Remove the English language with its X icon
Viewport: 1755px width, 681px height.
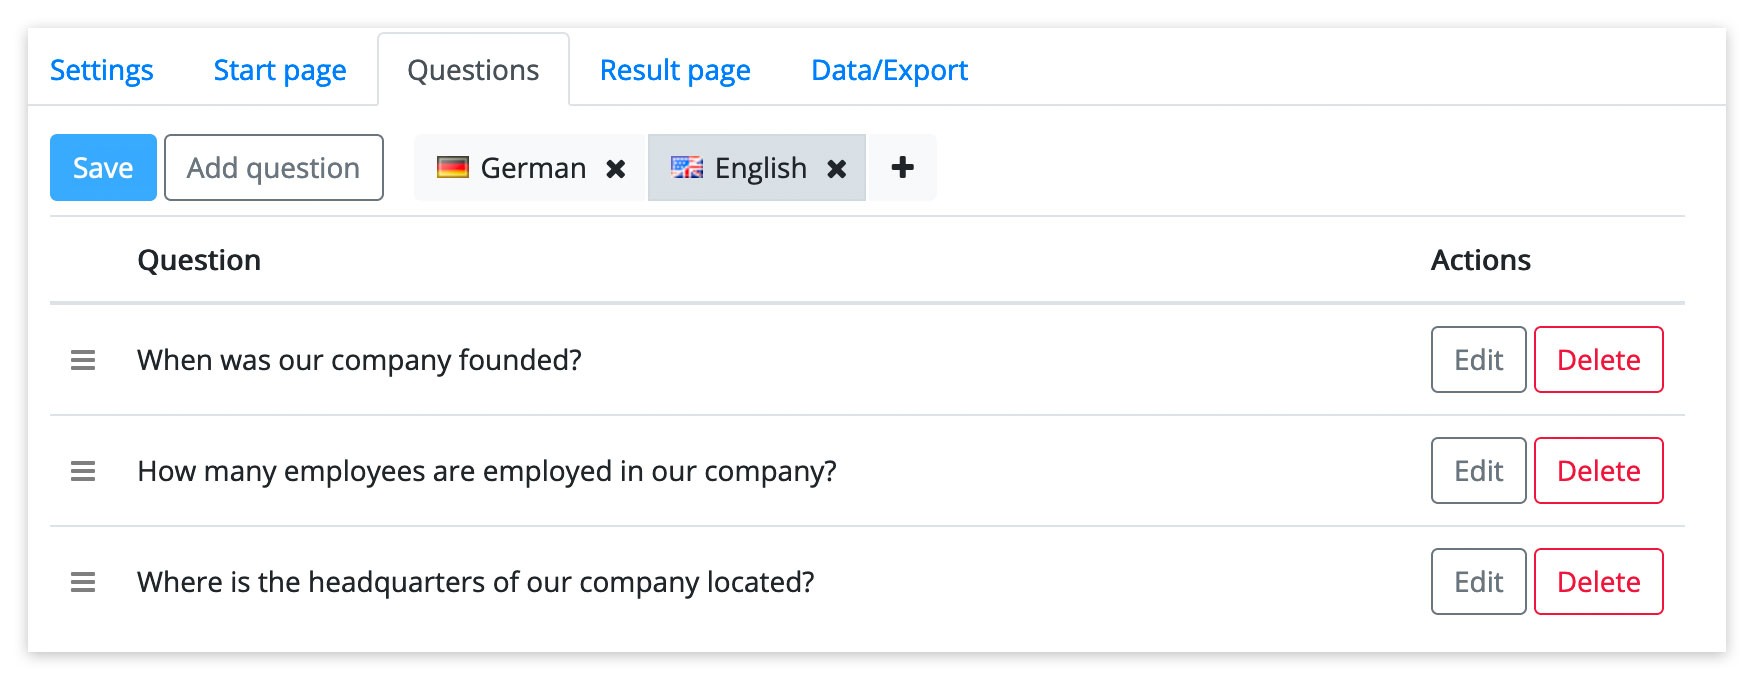837,169
